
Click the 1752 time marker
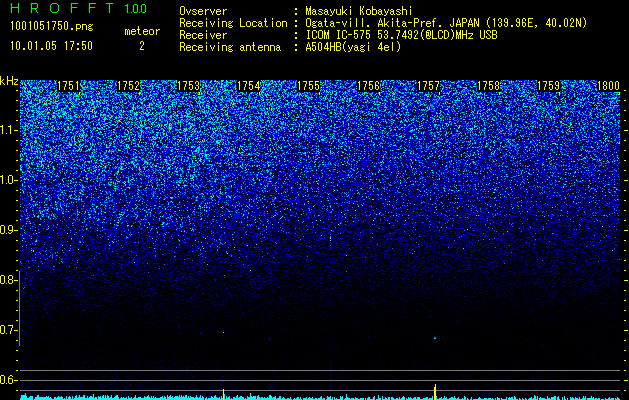coord(128,86)
